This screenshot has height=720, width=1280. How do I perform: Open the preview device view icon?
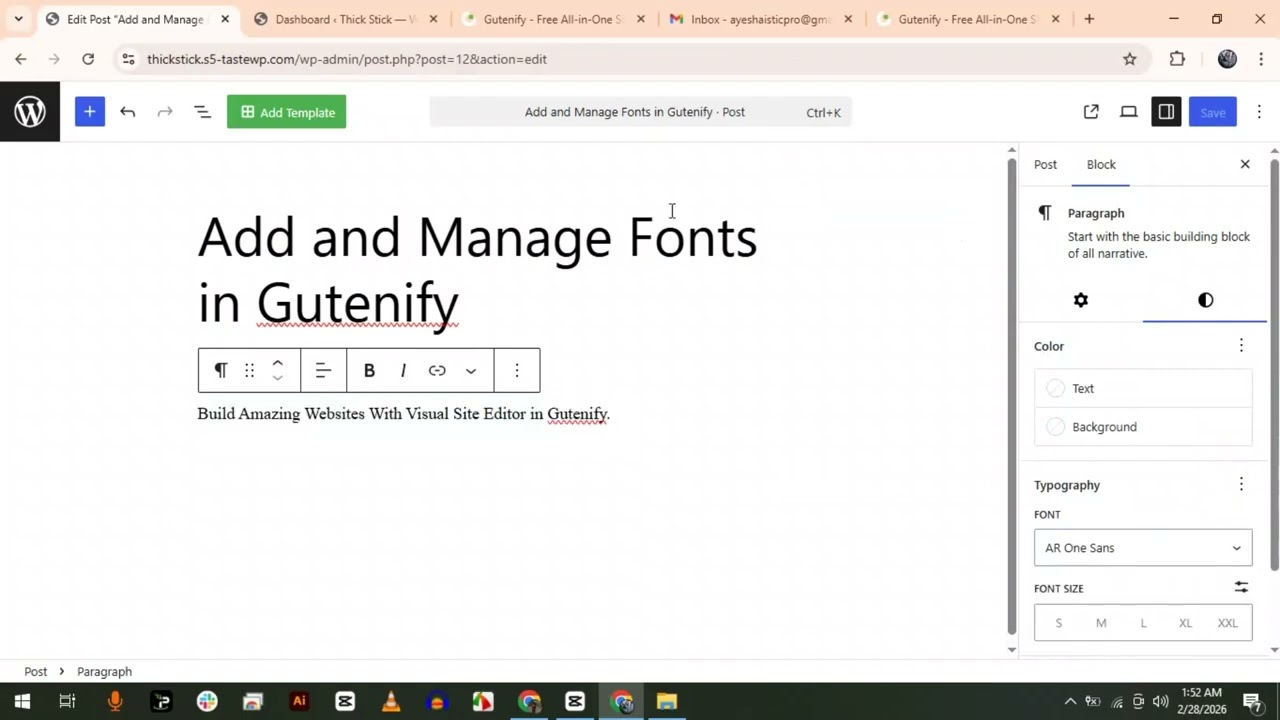[1128, 112]
